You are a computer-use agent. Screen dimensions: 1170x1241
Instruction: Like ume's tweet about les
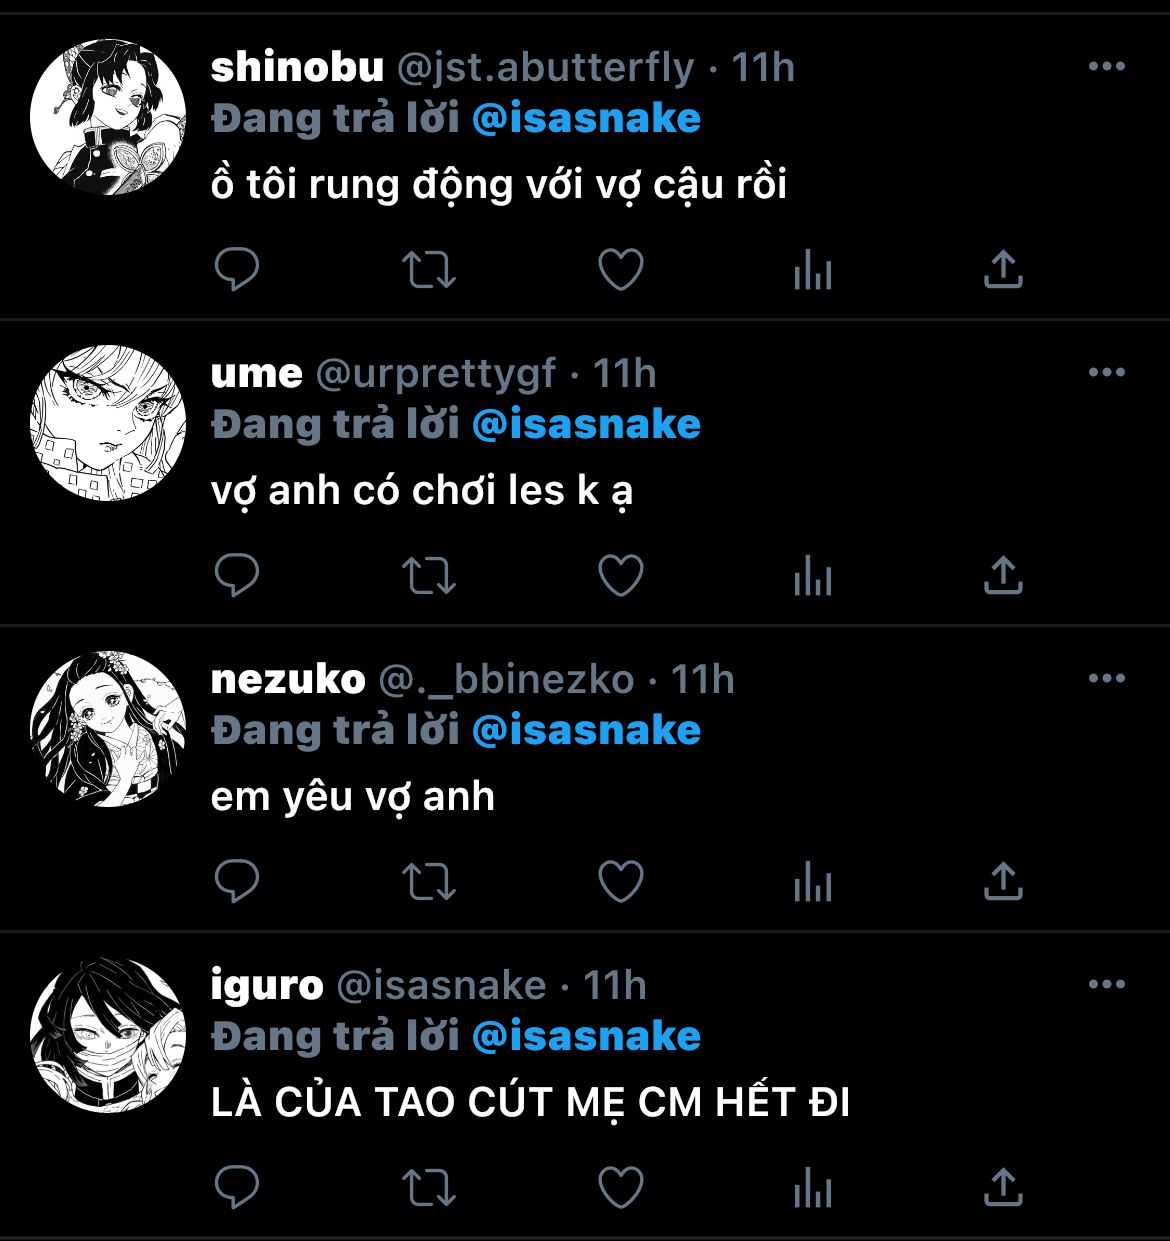point(620,576)
